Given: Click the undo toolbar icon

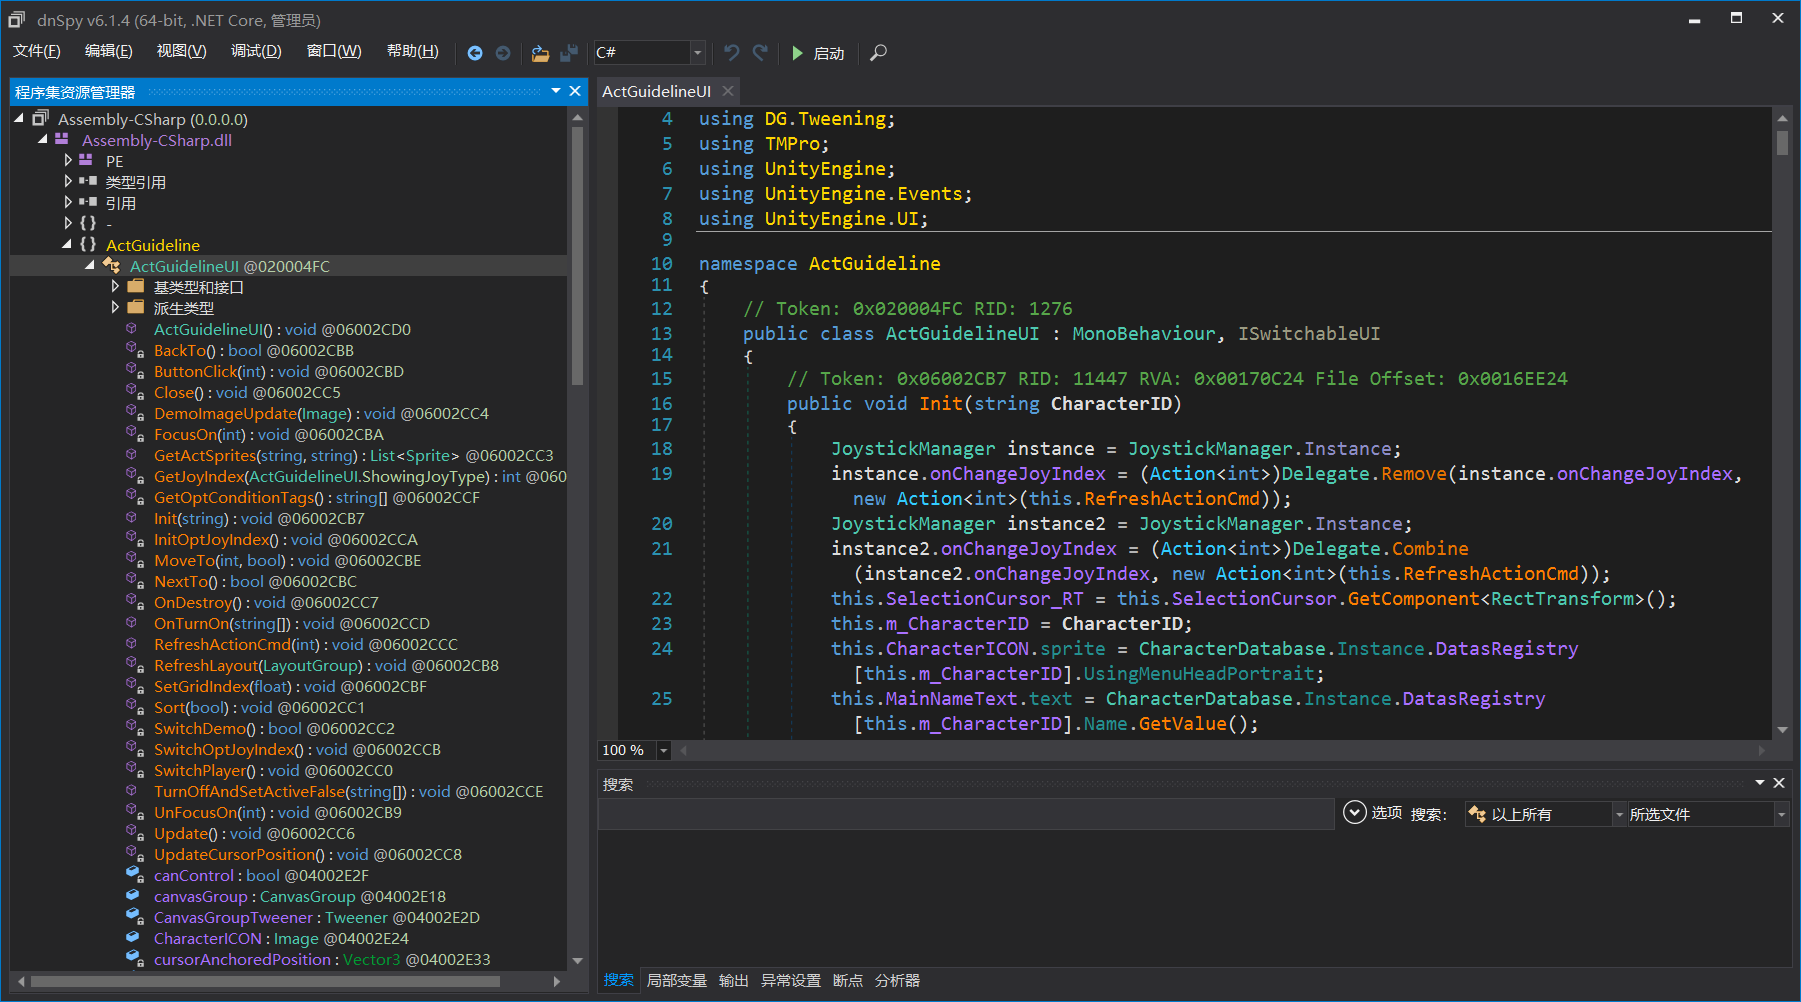Looking at the screenshot, I should pyautogui.click(x=732, y=53).
